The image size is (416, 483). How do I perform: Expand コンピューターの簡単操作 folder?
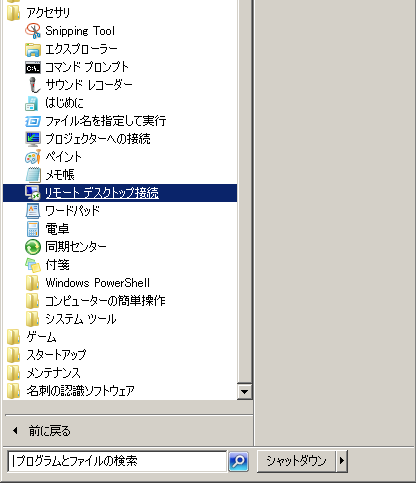pyautogui.click(x=96, y=301)
